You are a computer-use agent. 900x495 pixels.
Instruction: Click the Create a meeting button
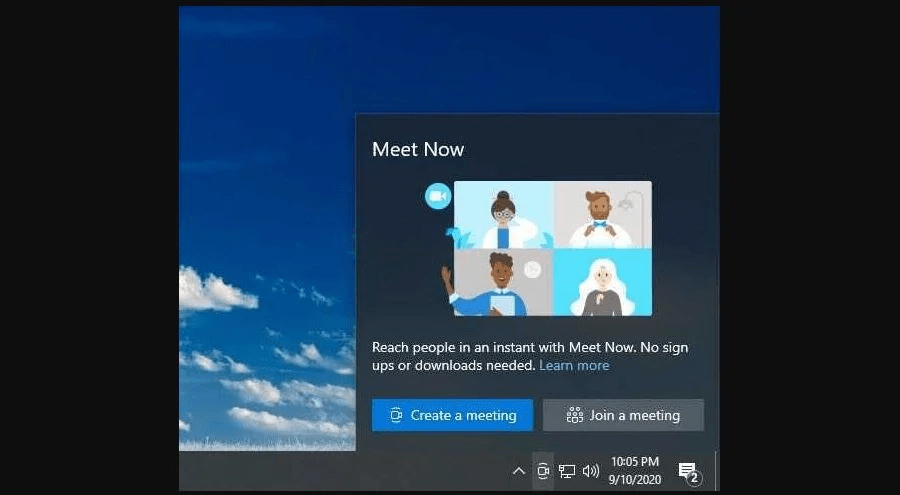[452, 415]
